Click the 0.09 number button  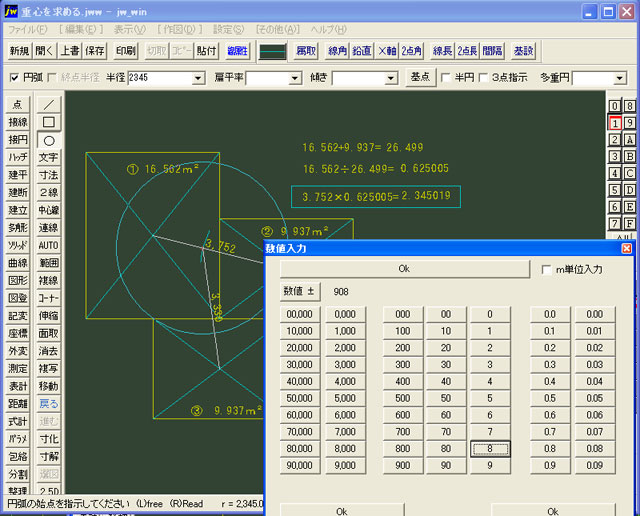[595, 465]
